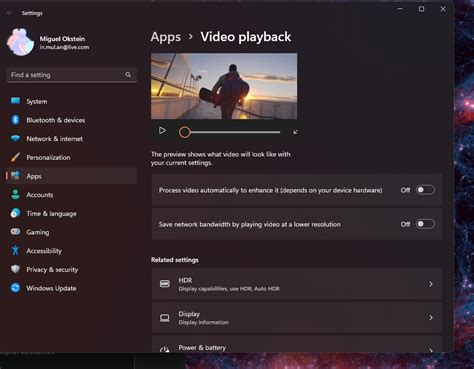Go to Windows Update page
The height and width of the screenshot is (369, 474).
coord(71,288)
